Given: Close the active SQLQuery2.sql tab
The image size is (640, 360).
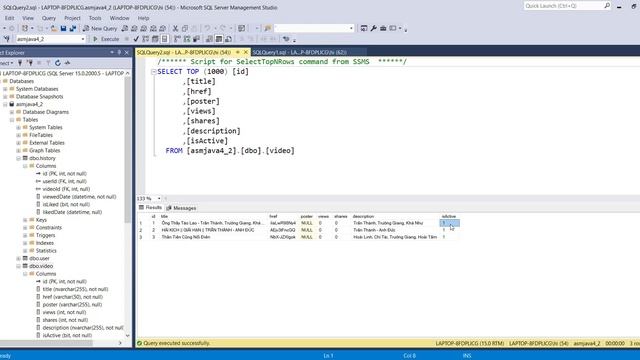Looking at the screenshot, I should pos(246,52).
